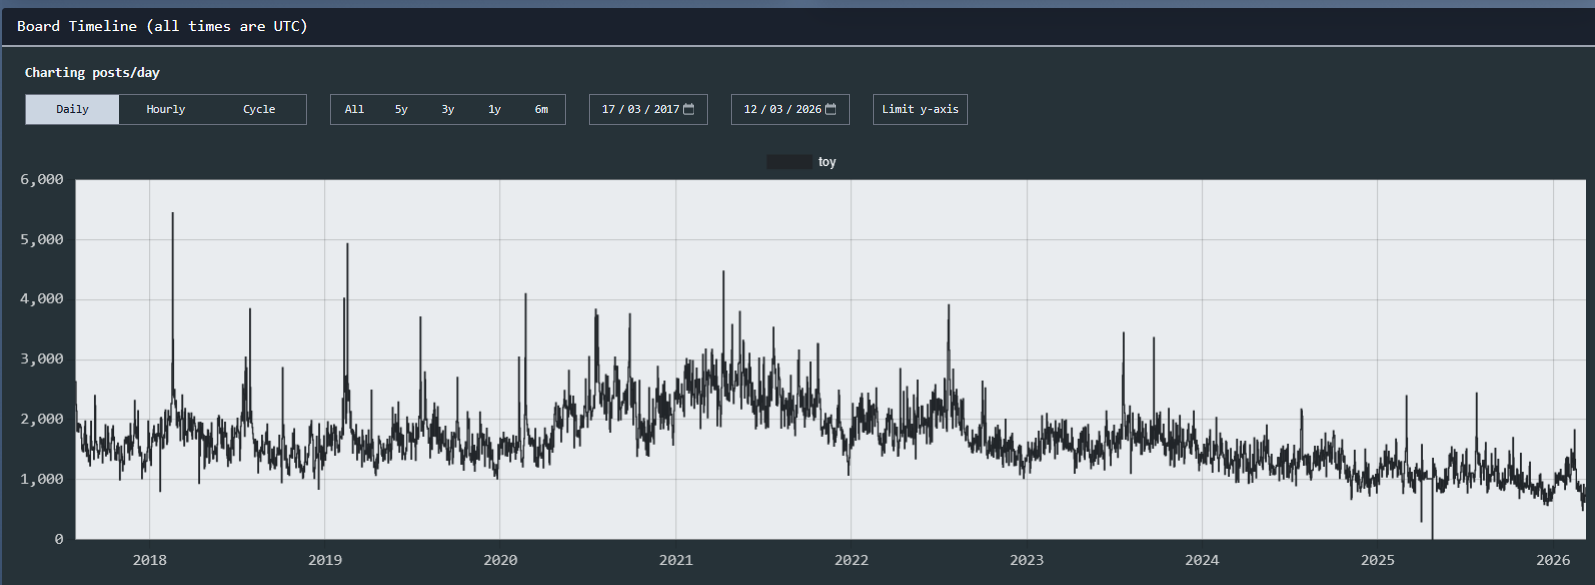Click the 2024 x-axis label

pyautogui.click(x=1202, y=560)
